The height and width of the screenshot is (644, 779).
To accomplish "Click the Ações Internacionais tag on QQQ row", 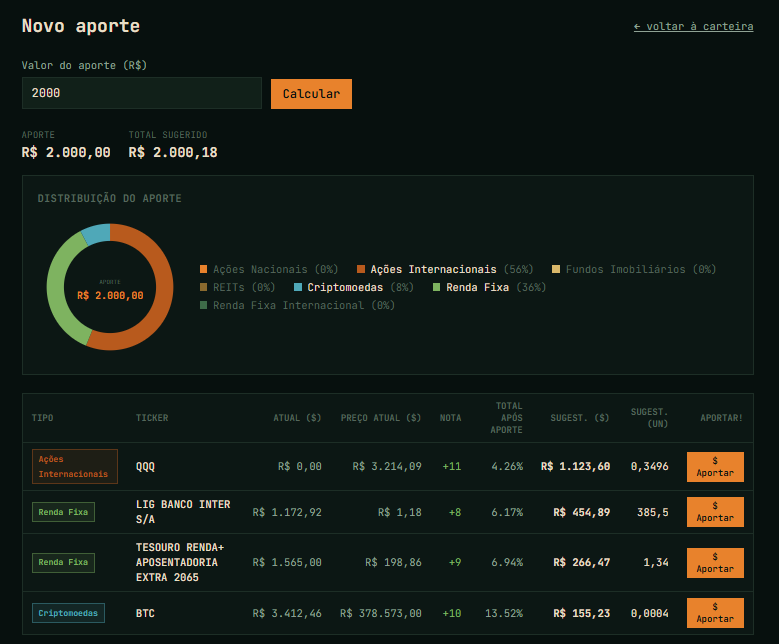I will [x=74, y=466].
